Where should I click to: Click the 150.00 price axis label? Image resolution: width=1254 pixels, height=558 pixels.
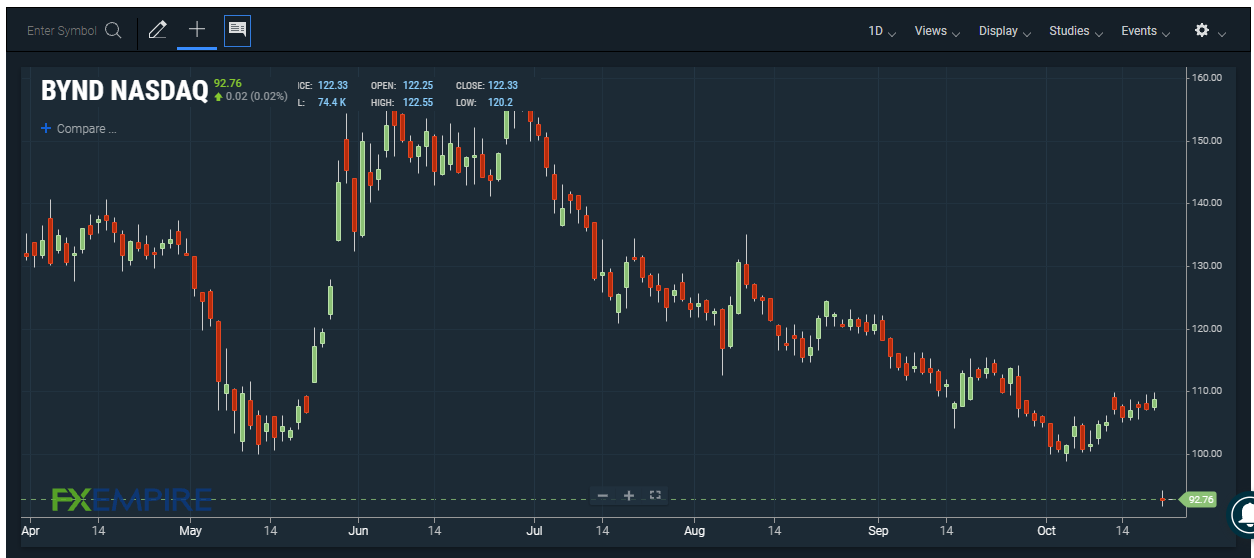pos(1208,140)
